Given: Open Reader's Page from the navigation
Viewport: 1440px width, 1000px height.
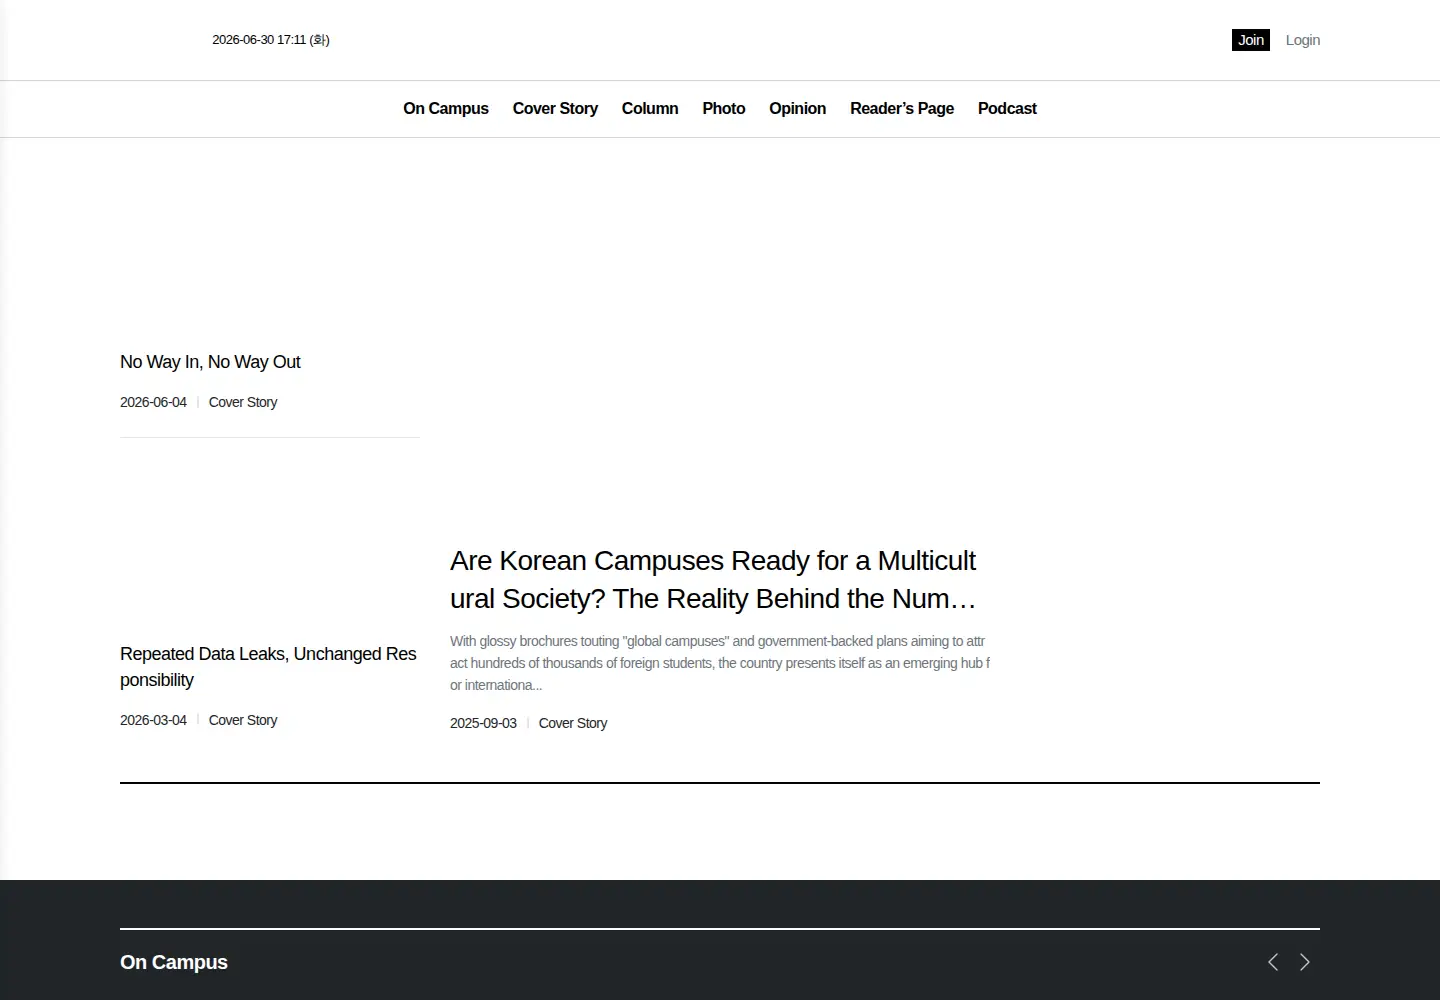Looking at the screenshot, I should 902,108.
